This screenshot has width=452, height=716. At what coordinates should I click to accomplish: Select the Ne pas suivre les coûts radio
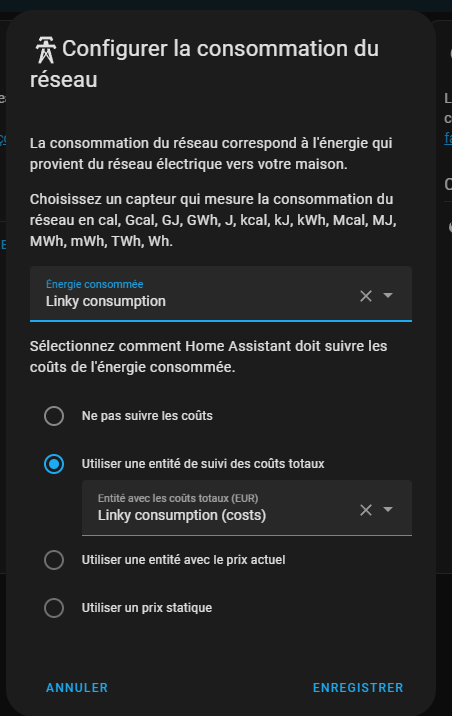(x=54, y=416)
